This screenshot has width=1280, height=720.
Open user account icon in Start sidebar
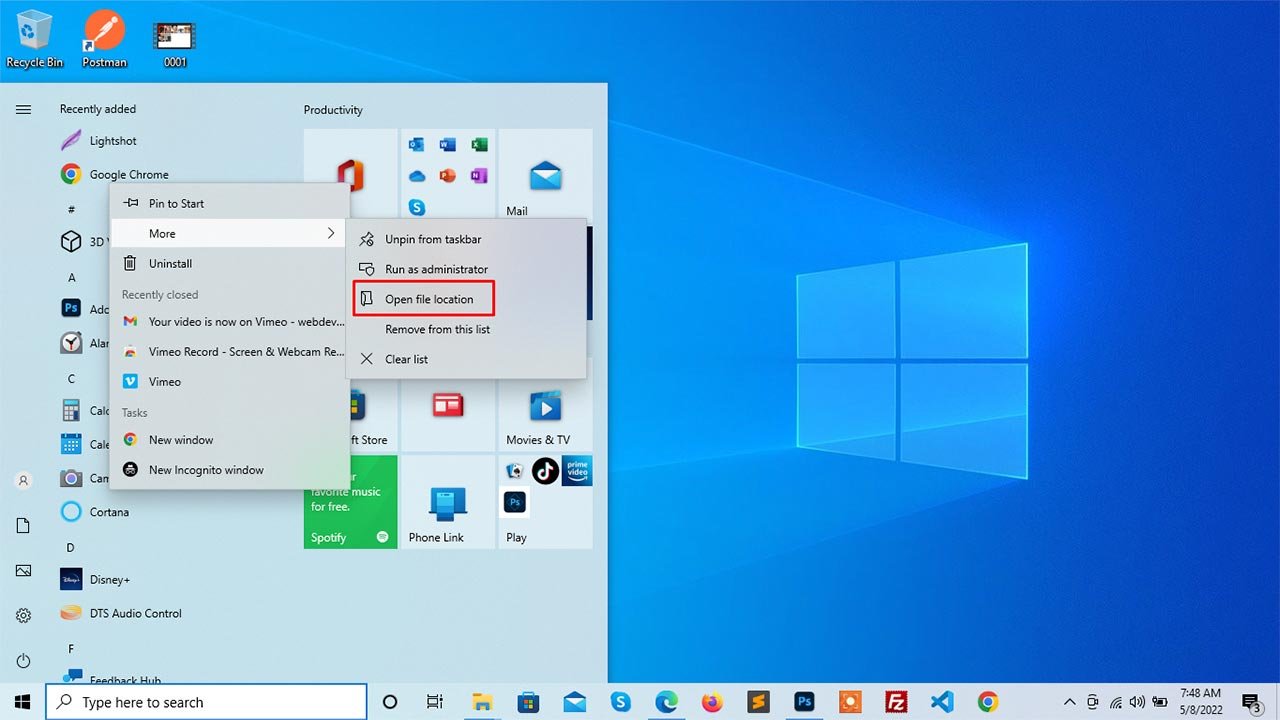point(23,481)
